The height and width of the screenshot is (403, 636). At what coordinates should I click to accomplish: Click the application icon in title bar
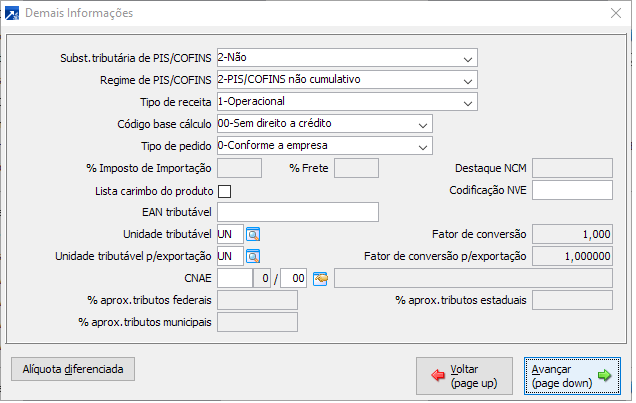[x=11, y=13]
